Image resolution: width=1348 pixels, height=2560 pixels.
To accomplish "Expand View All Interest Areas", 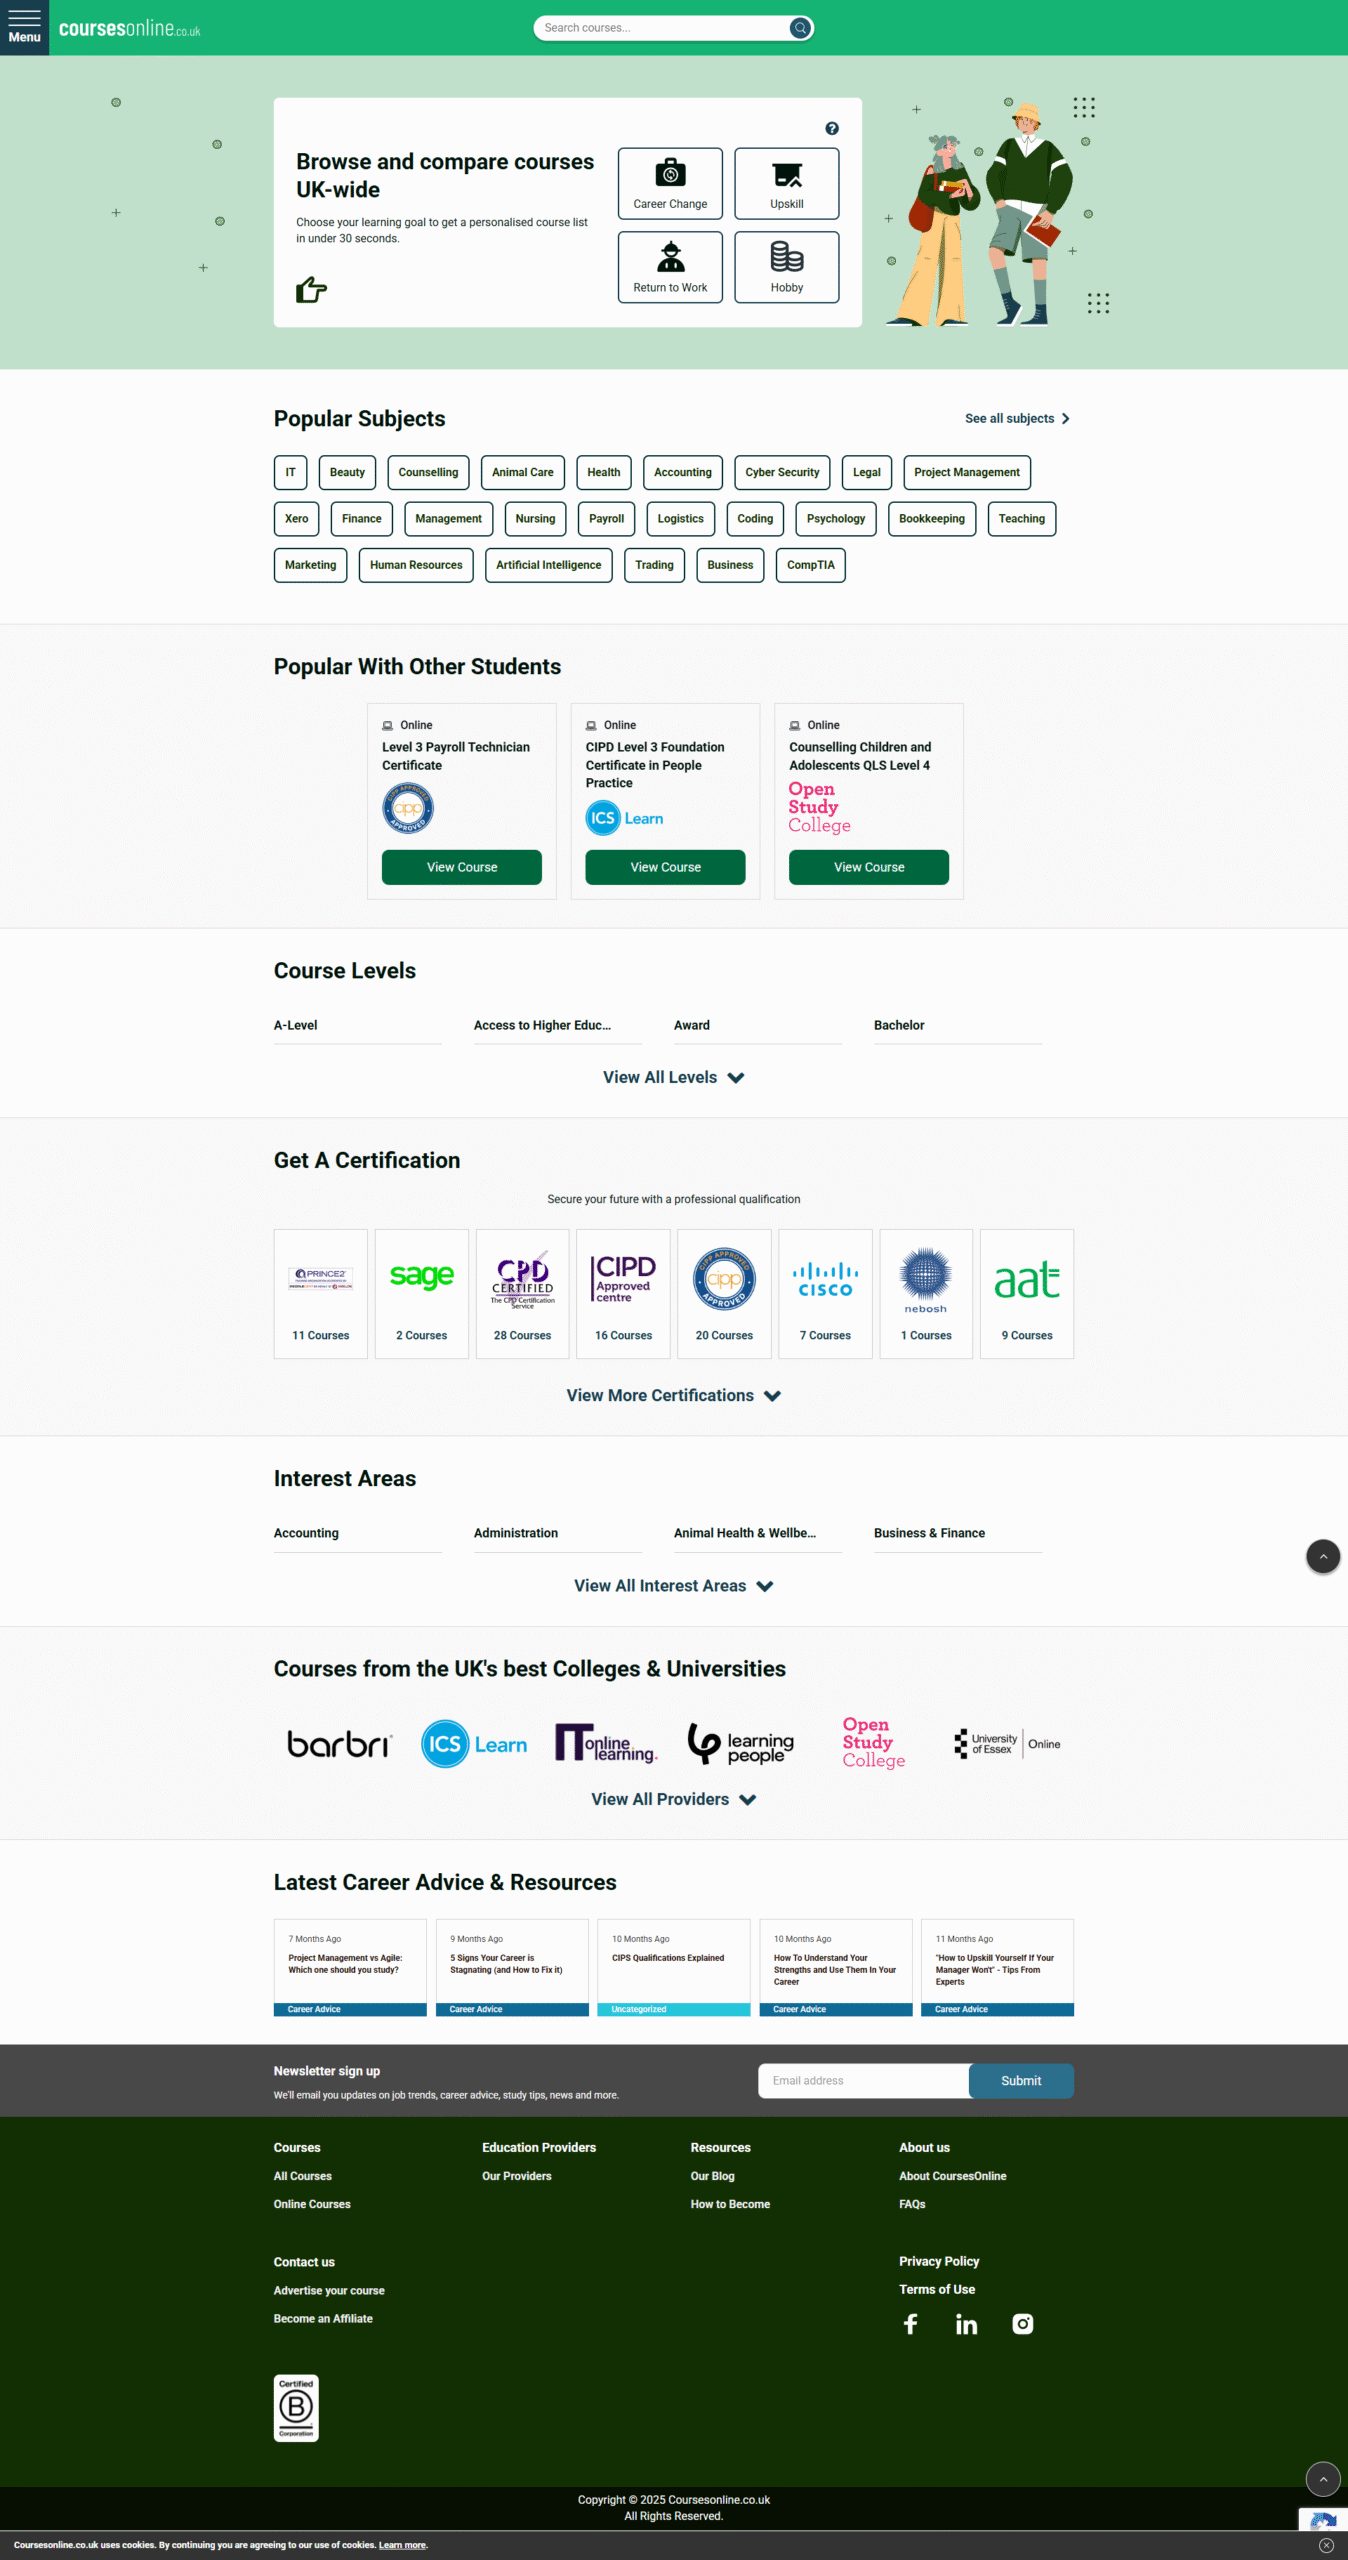I will (x=673, y=1586).
